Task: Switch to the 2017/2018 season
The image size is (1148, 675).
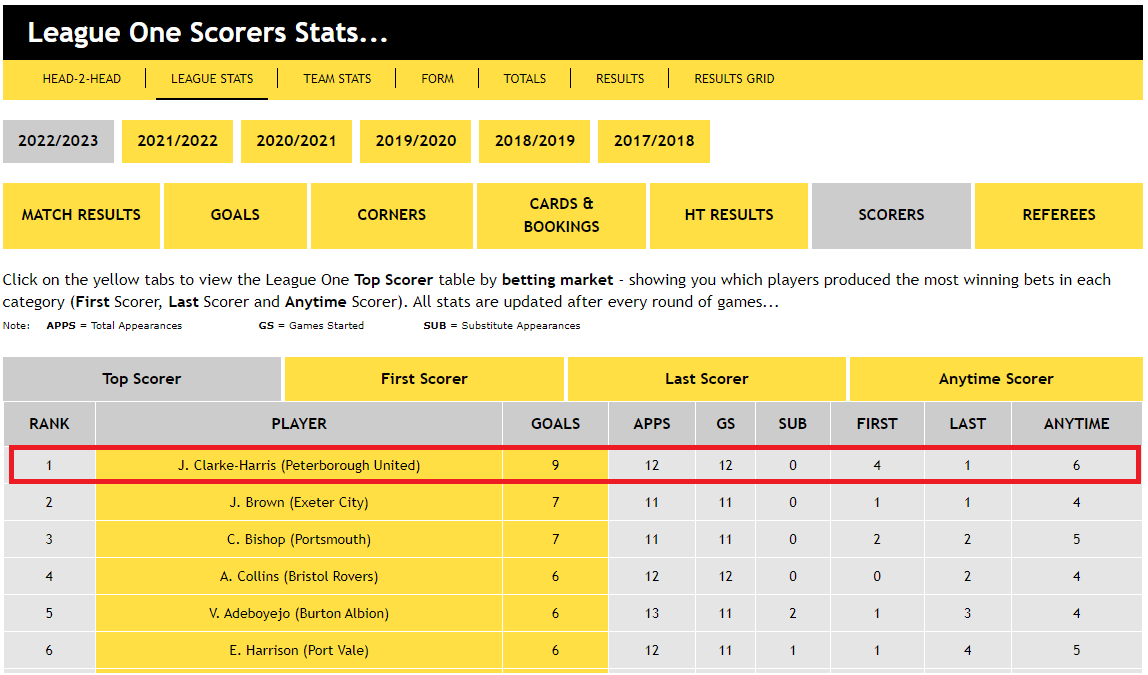Action: point(654,141)
